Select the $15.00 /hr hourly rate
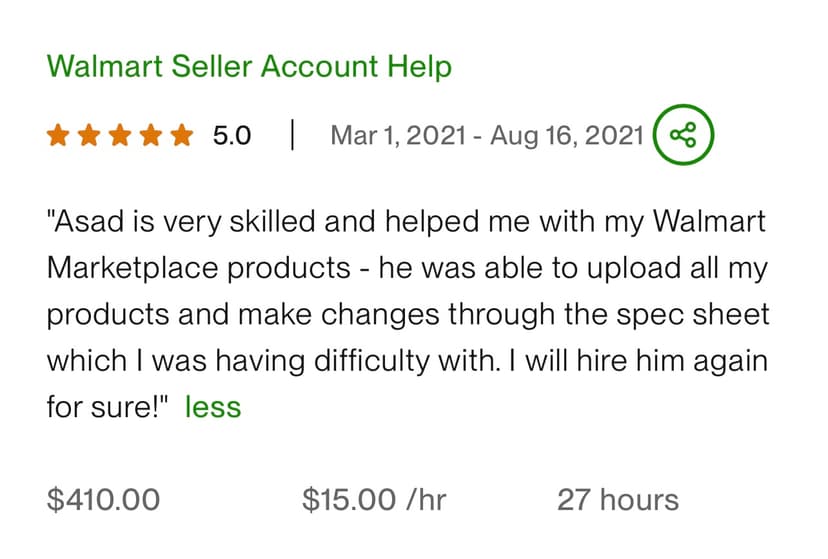Image resolution: width=828 pixels, height=559 pixels. tap(374, 500)
